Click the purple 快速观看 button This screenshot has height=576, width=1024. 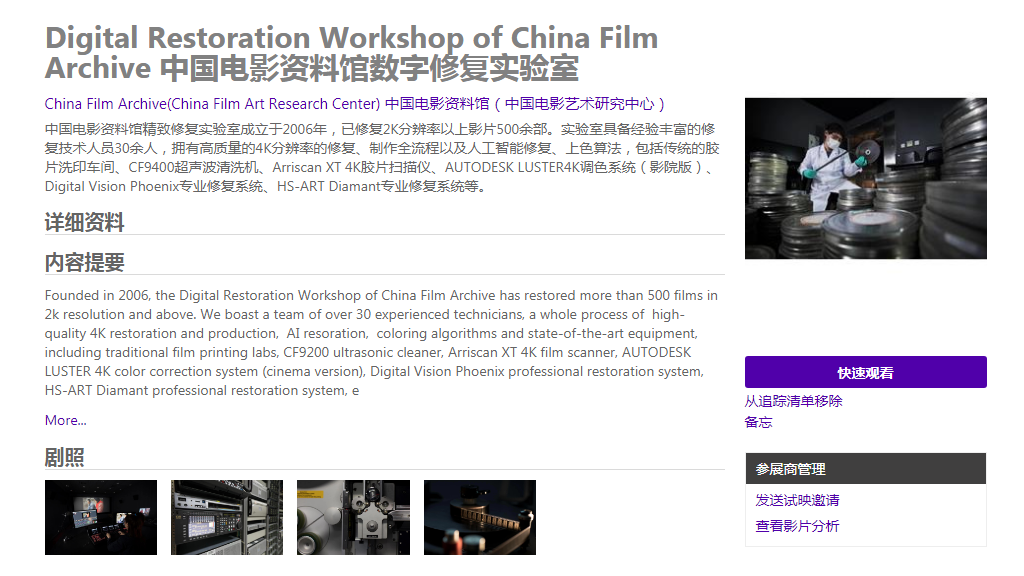click(865, 372)
